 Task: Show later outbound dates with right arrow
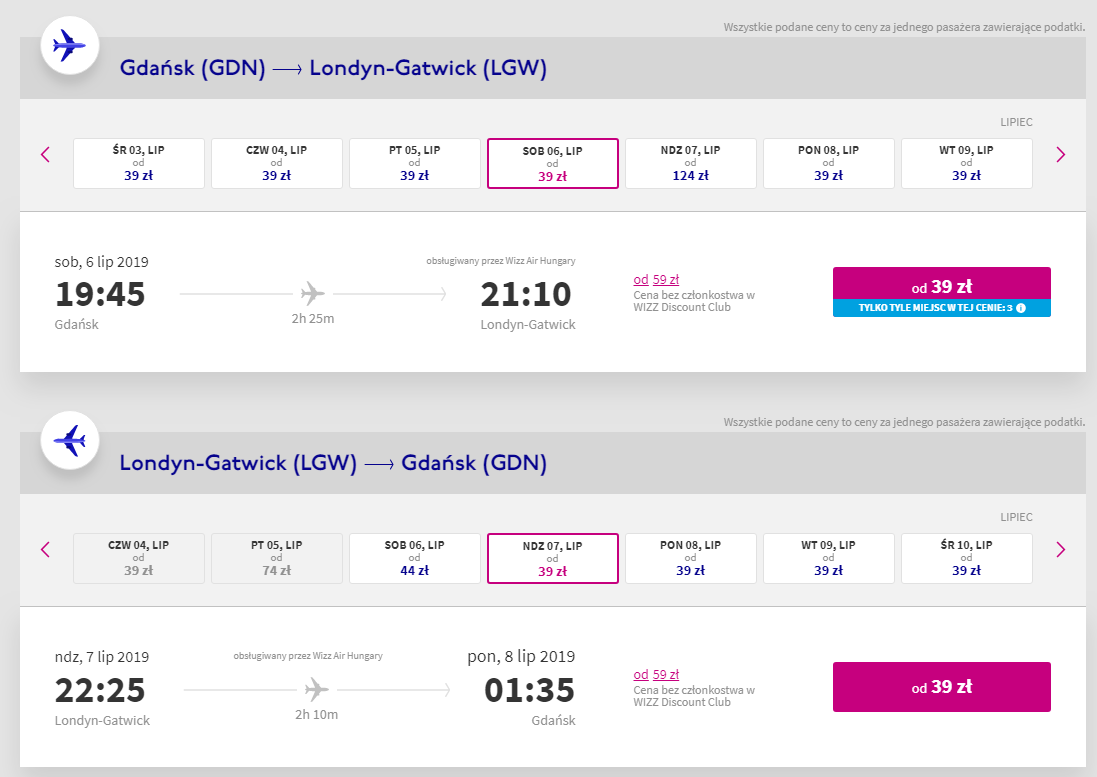1061,155
